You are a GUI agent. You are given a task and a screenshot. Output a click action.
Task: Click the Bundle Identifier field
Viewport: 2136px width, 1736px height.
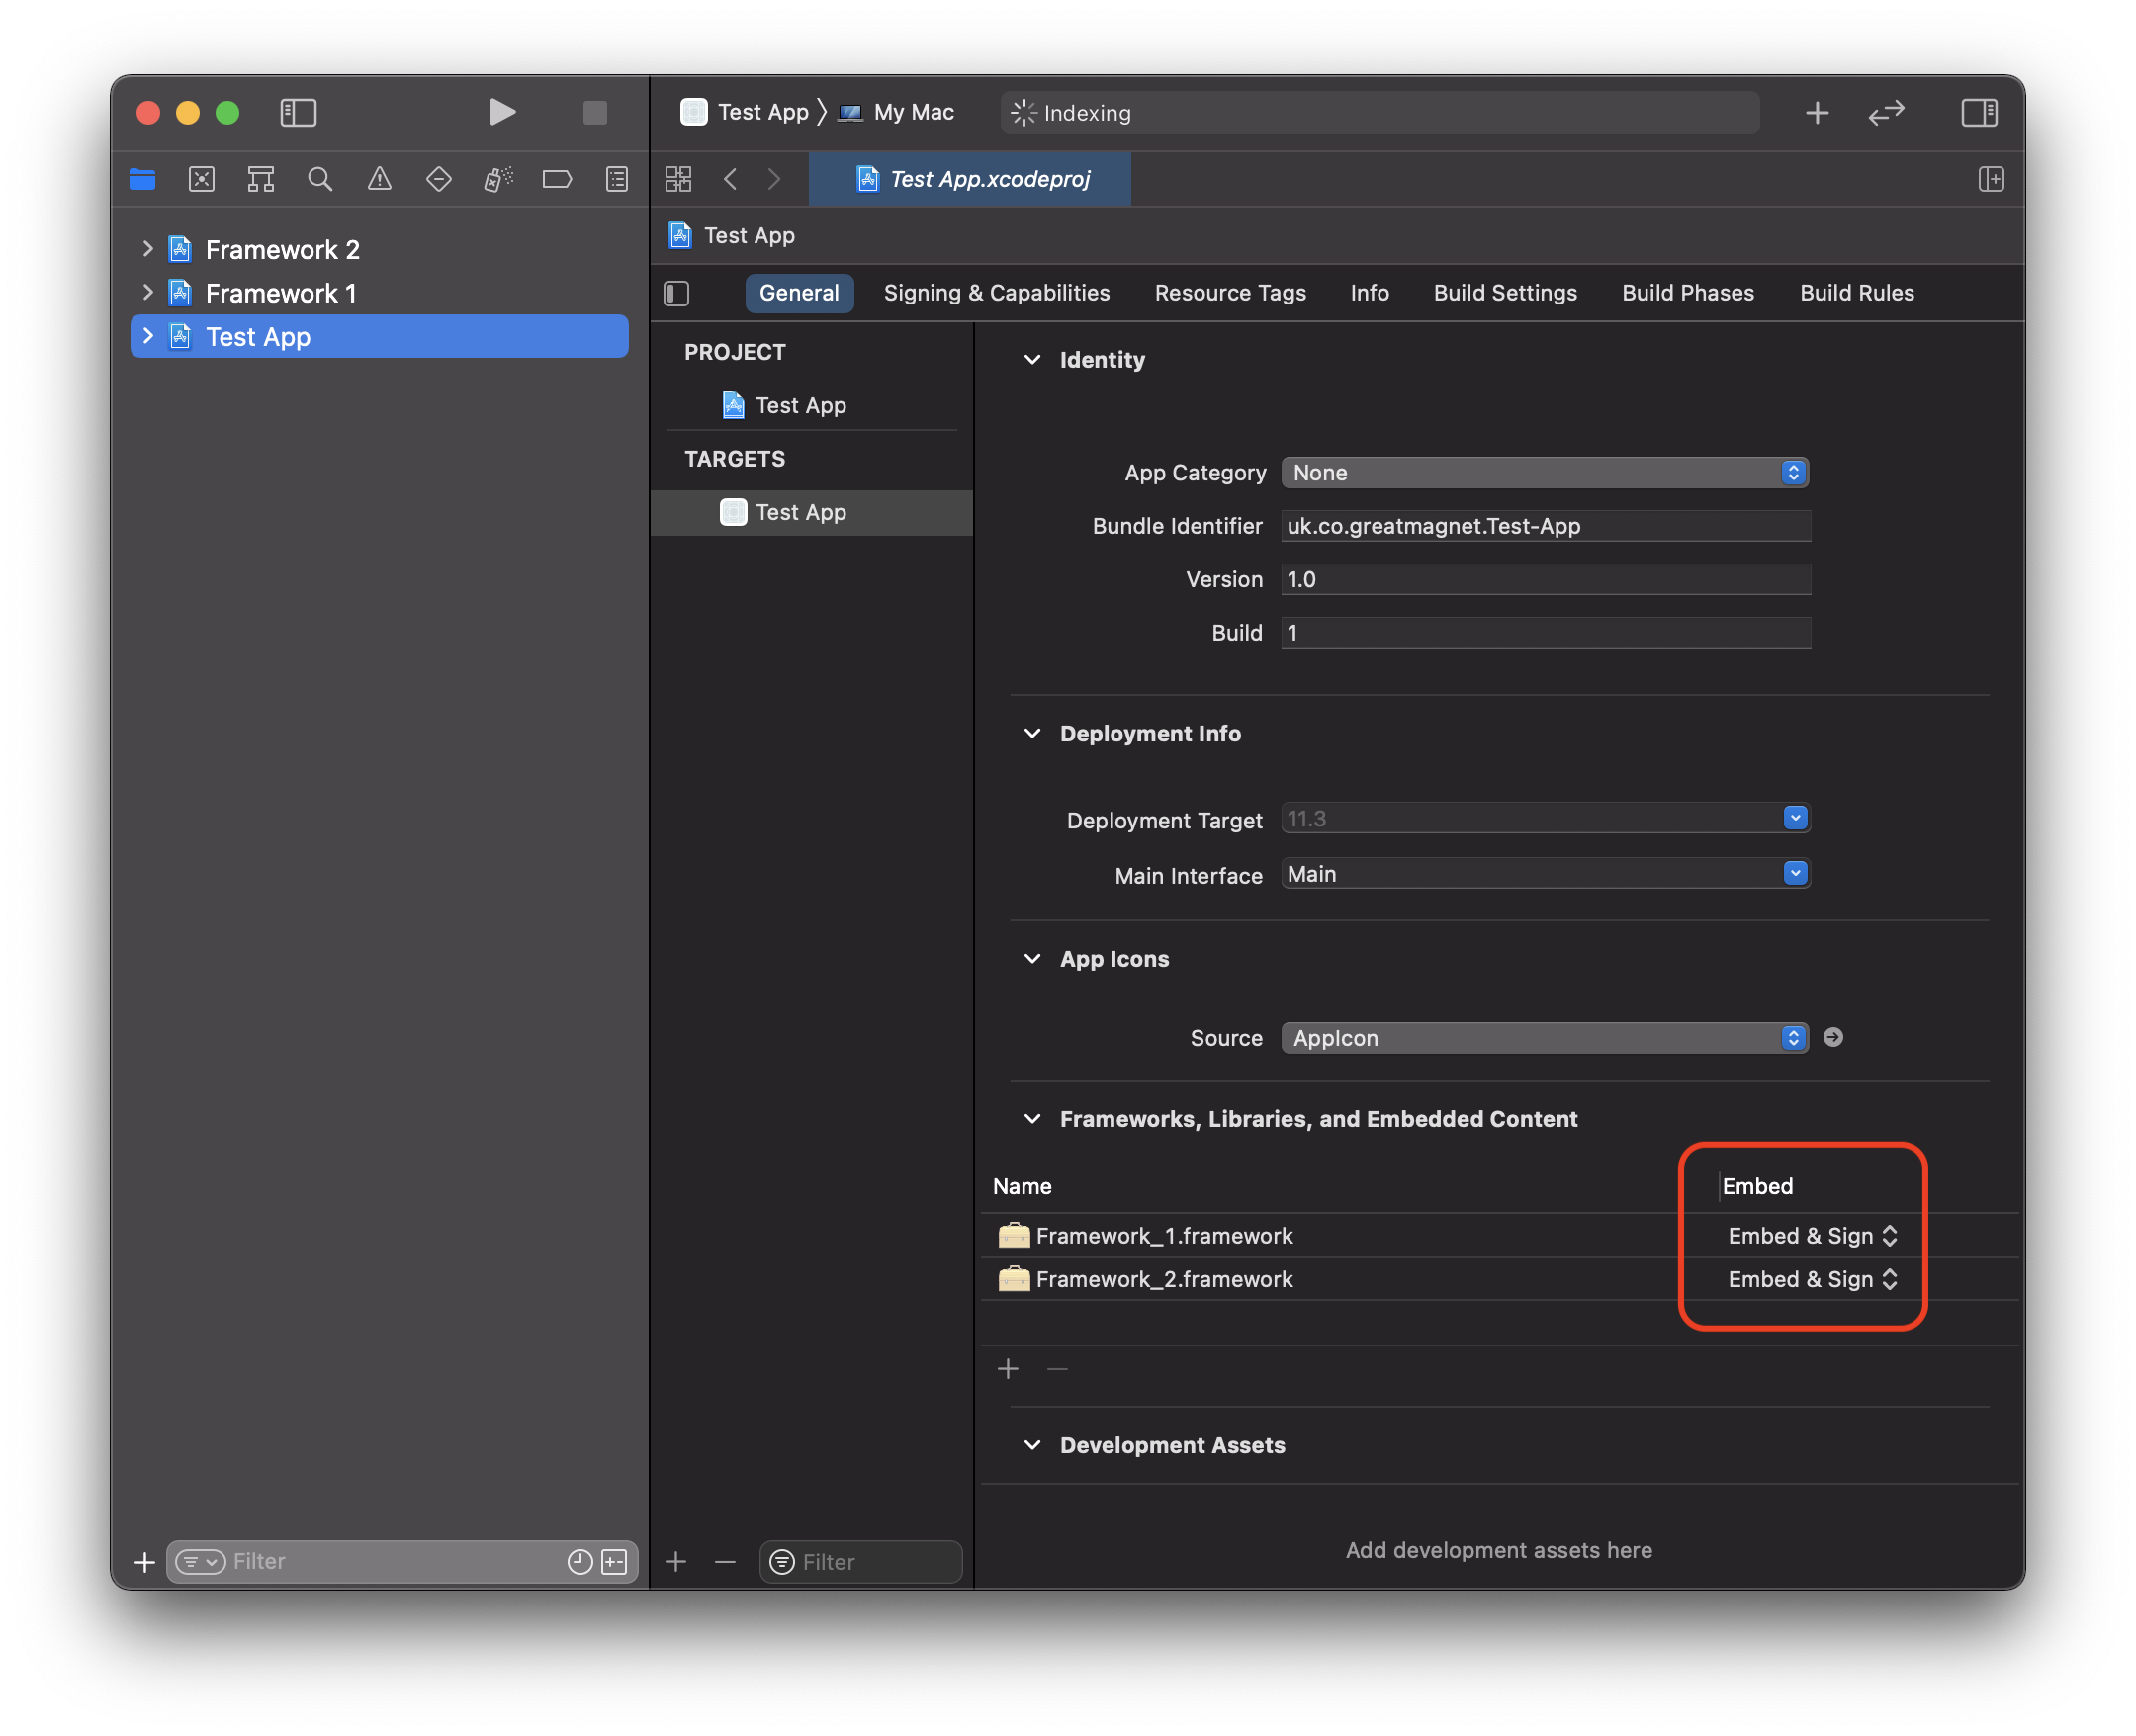(x=1545, y=526)
